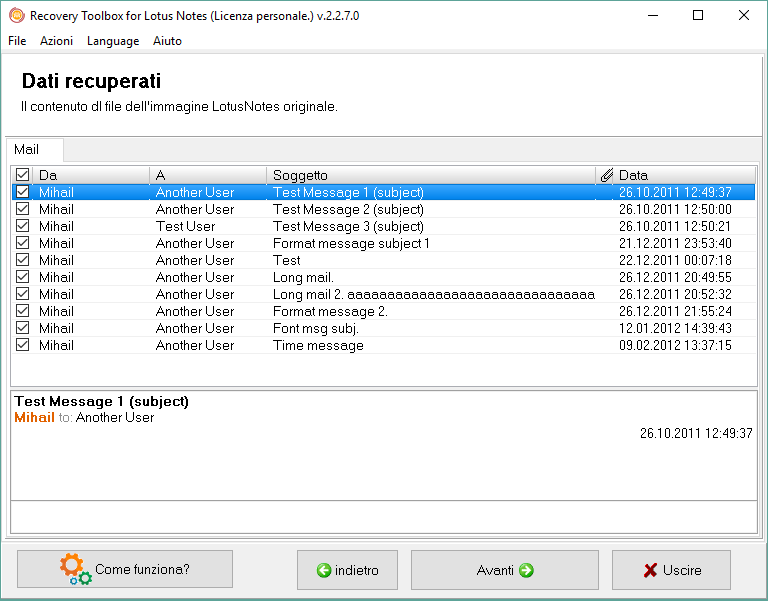Select subject 'Format message subject 1'

click(351, 243)
